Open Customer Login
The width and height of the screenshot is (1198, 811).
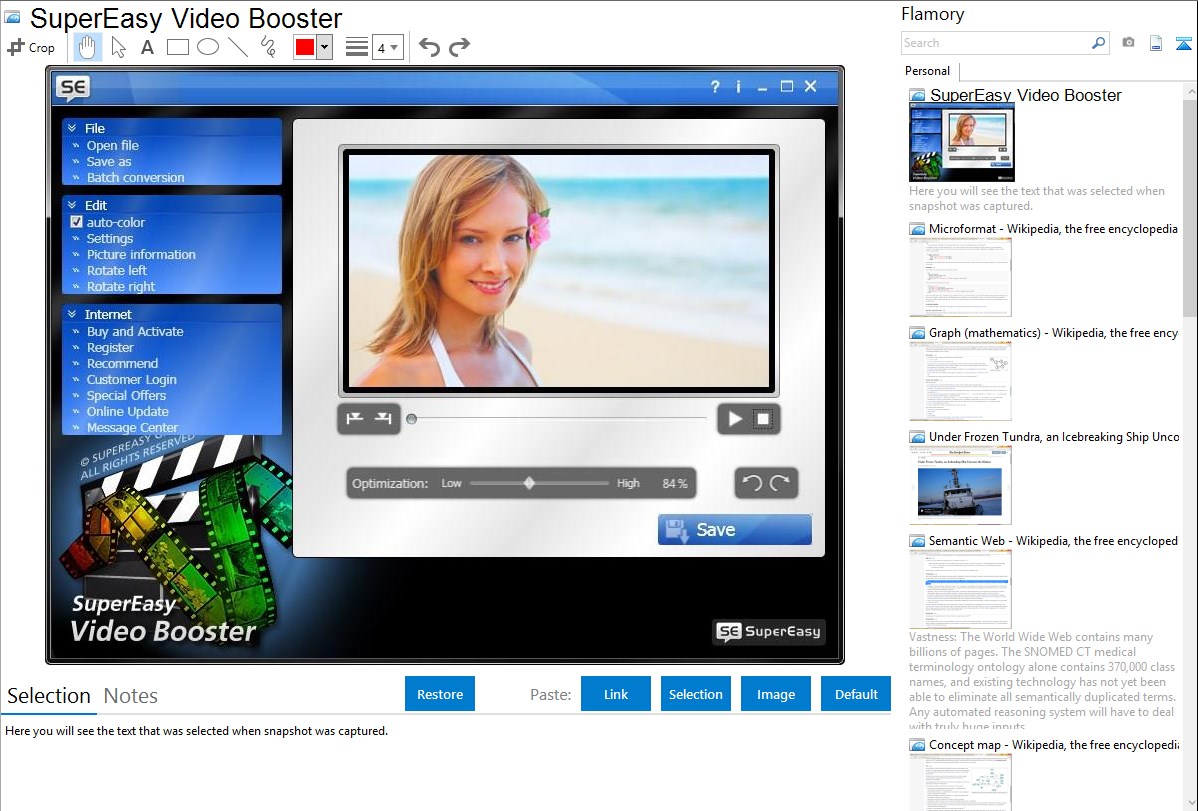131,380
